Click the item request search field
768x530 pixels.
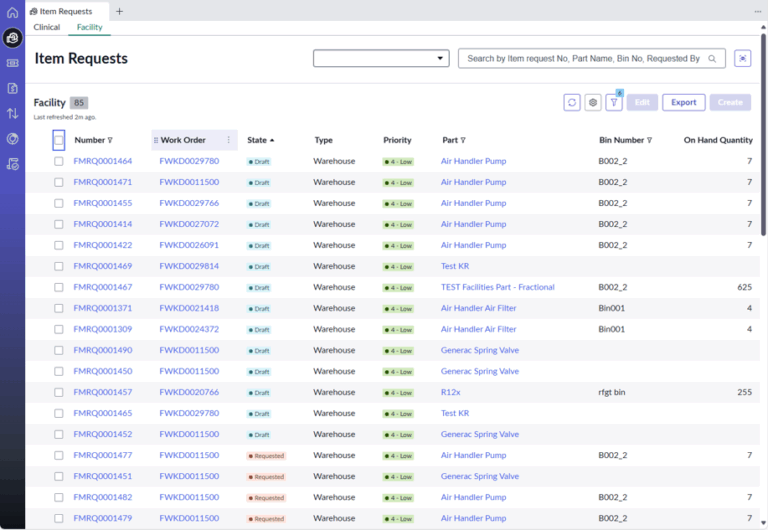pos(585,59)
